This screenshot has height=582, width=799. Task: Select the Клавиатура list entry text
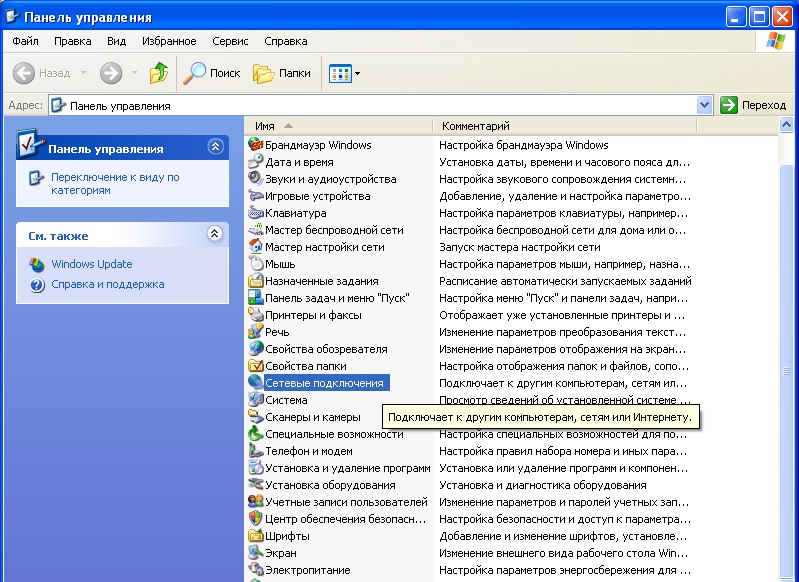[x=296, y=213]
